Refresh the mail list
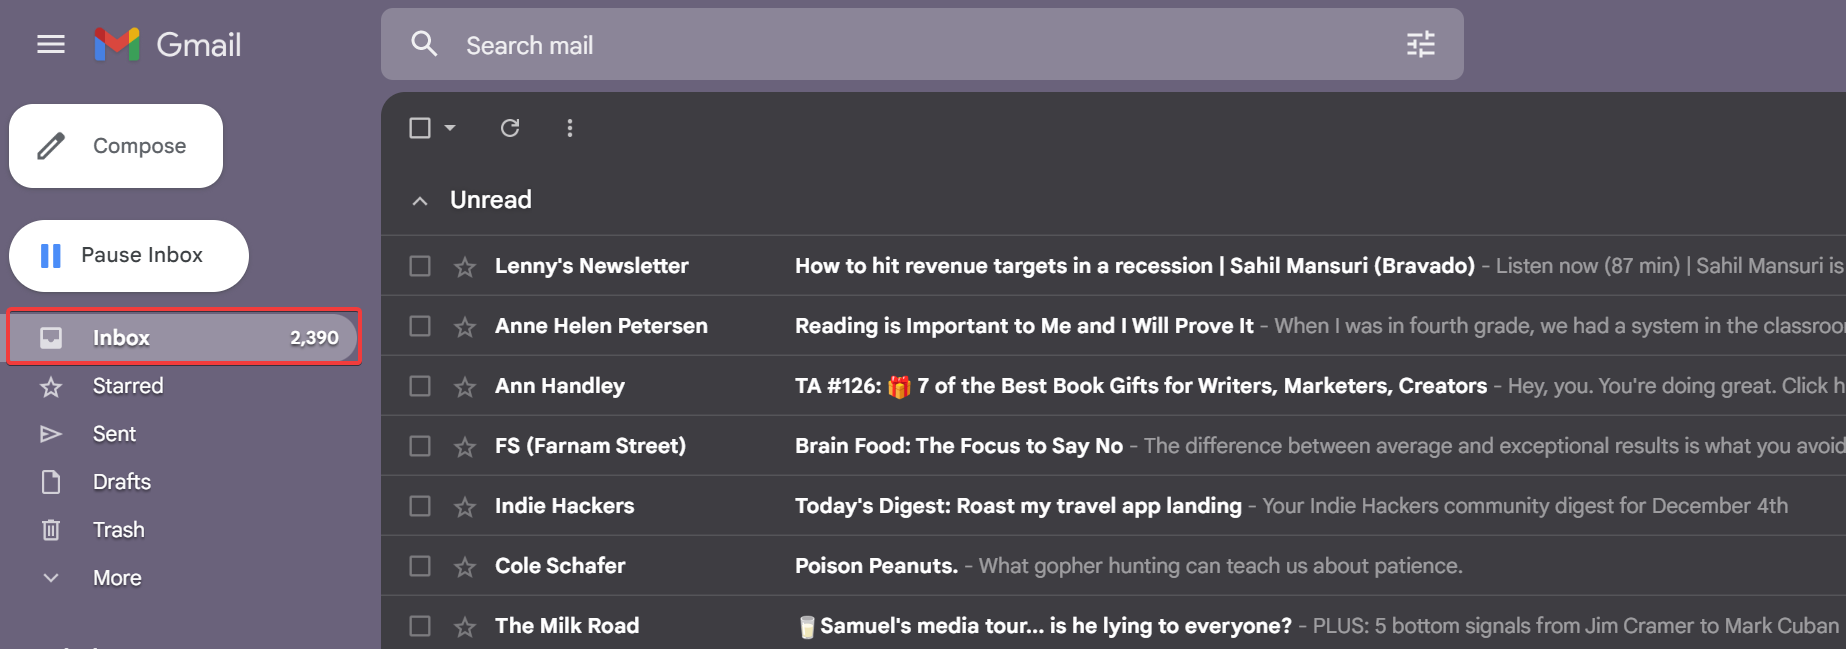1846x649 pixels. tap(510, 128)
